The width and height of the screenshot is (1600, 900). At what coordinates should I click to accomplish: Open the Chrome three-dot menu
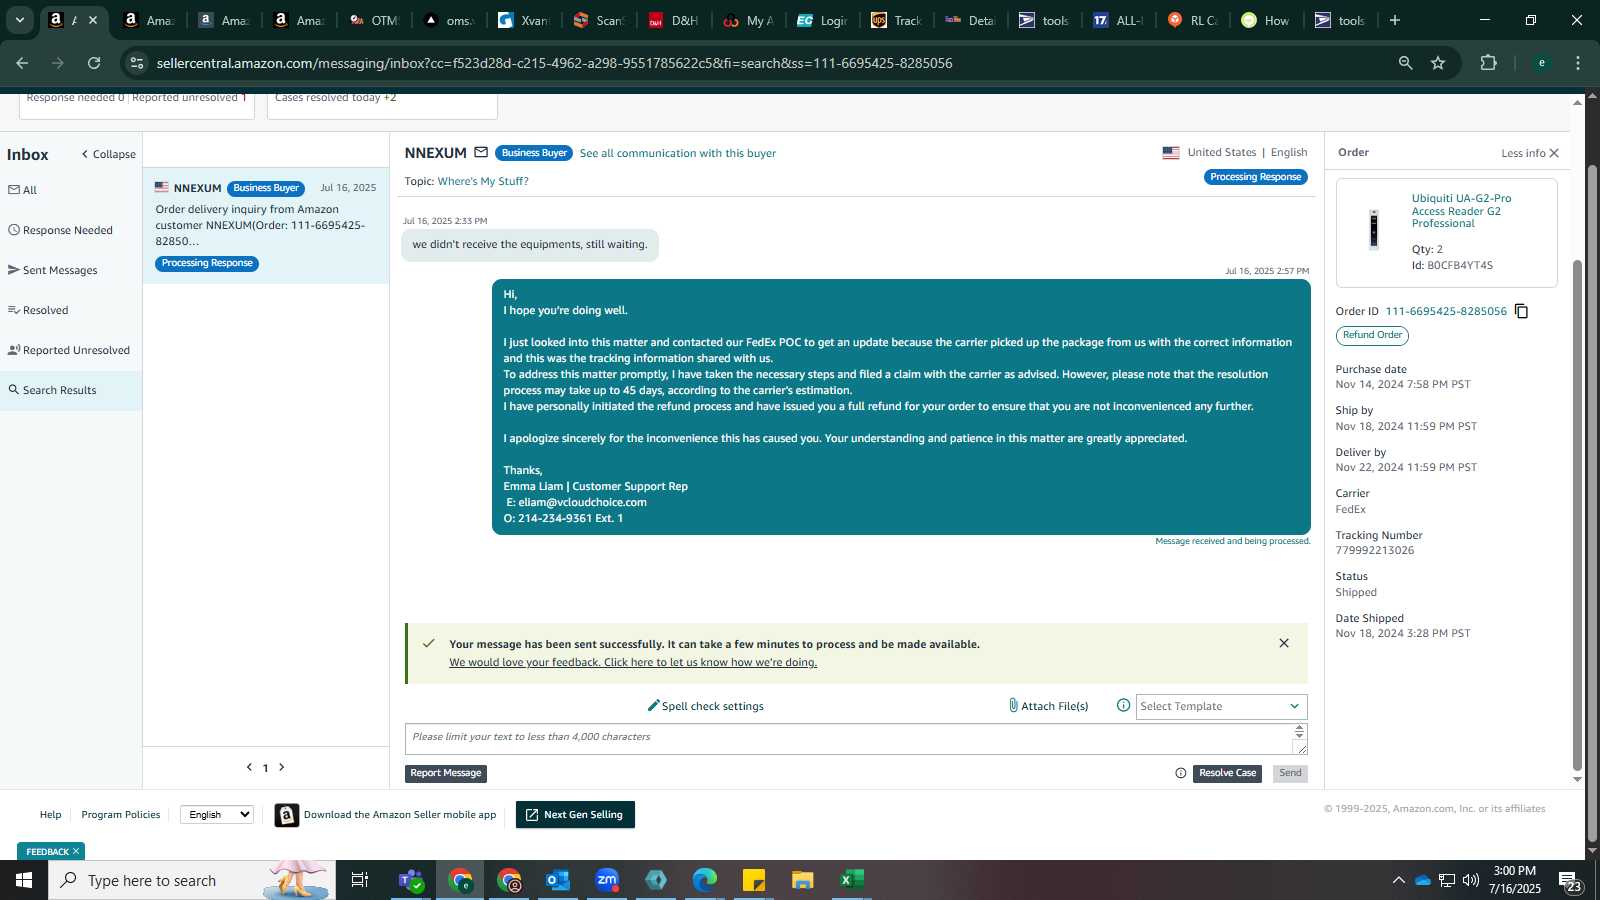tap(1578, 63)
